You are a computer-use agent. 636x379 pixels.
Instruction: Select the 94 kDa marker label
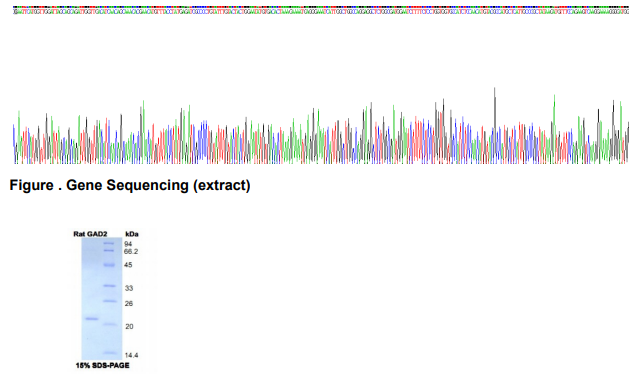(x=128, y=244)
